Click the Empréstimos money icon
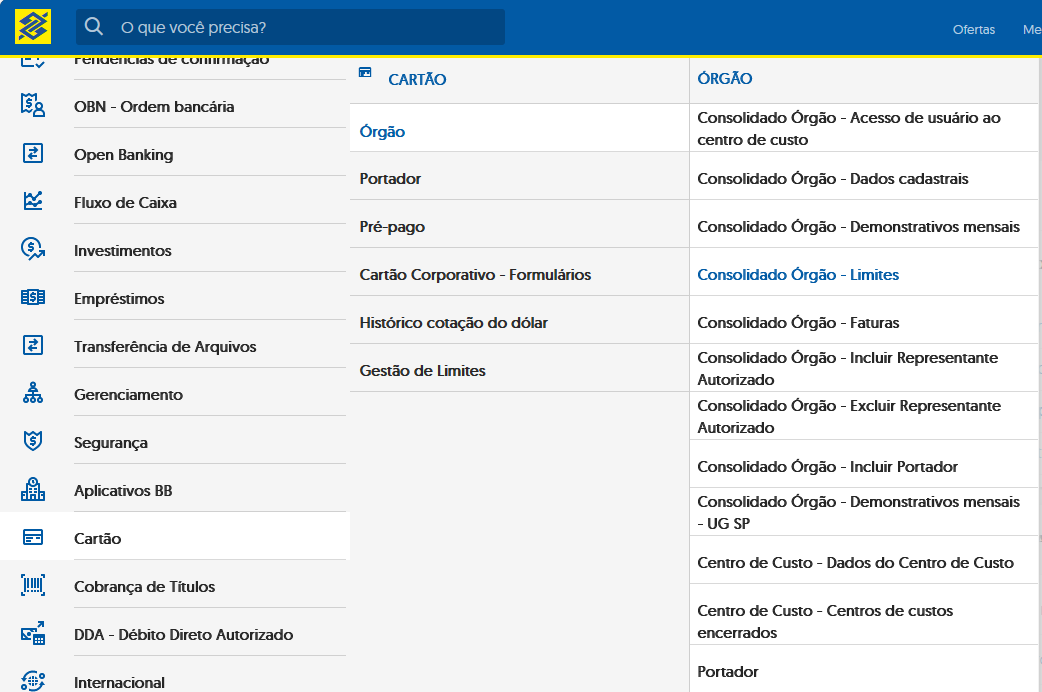The image size is (1042, 692). click(33, 297)
